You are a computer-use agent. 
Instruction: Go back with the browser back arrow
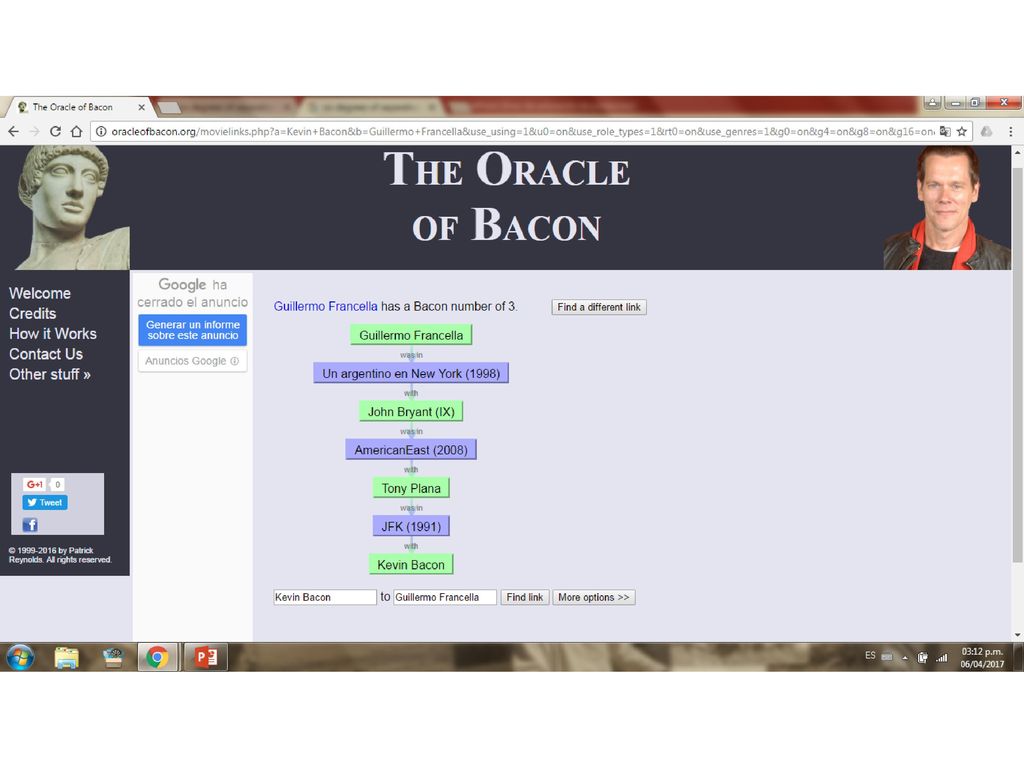tap(13, 131)
